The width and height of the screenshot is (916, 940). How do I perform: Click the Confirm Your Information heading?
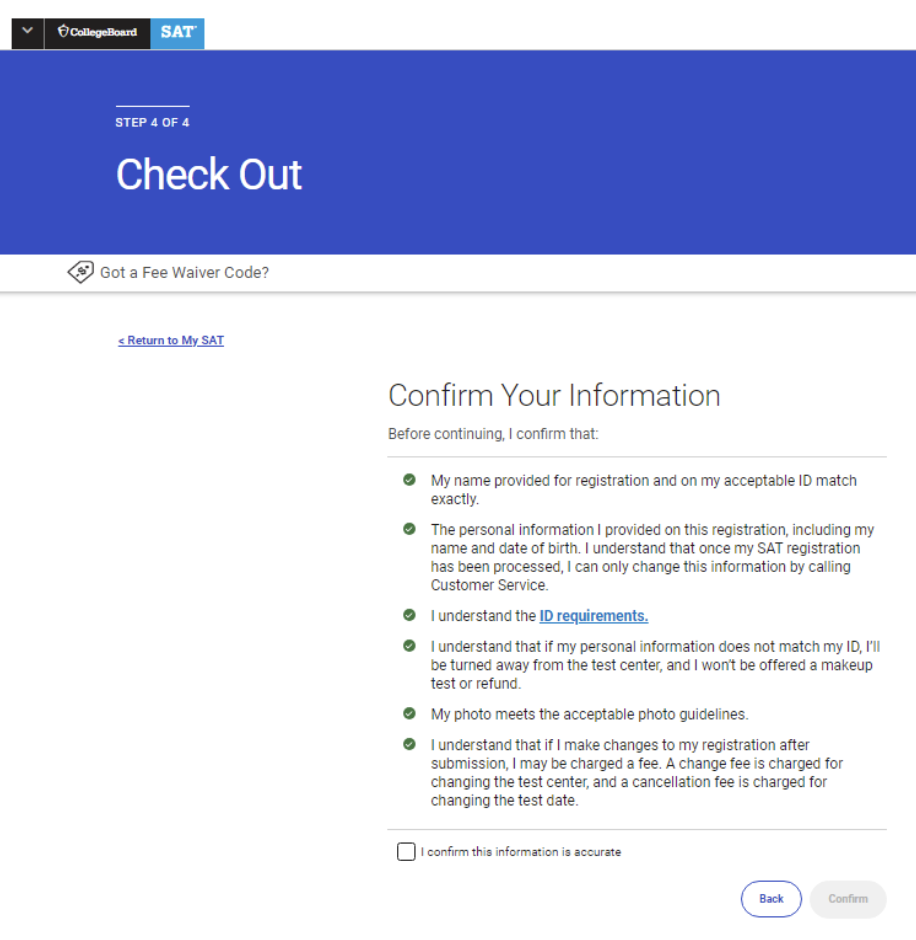(x=554, y=395)
